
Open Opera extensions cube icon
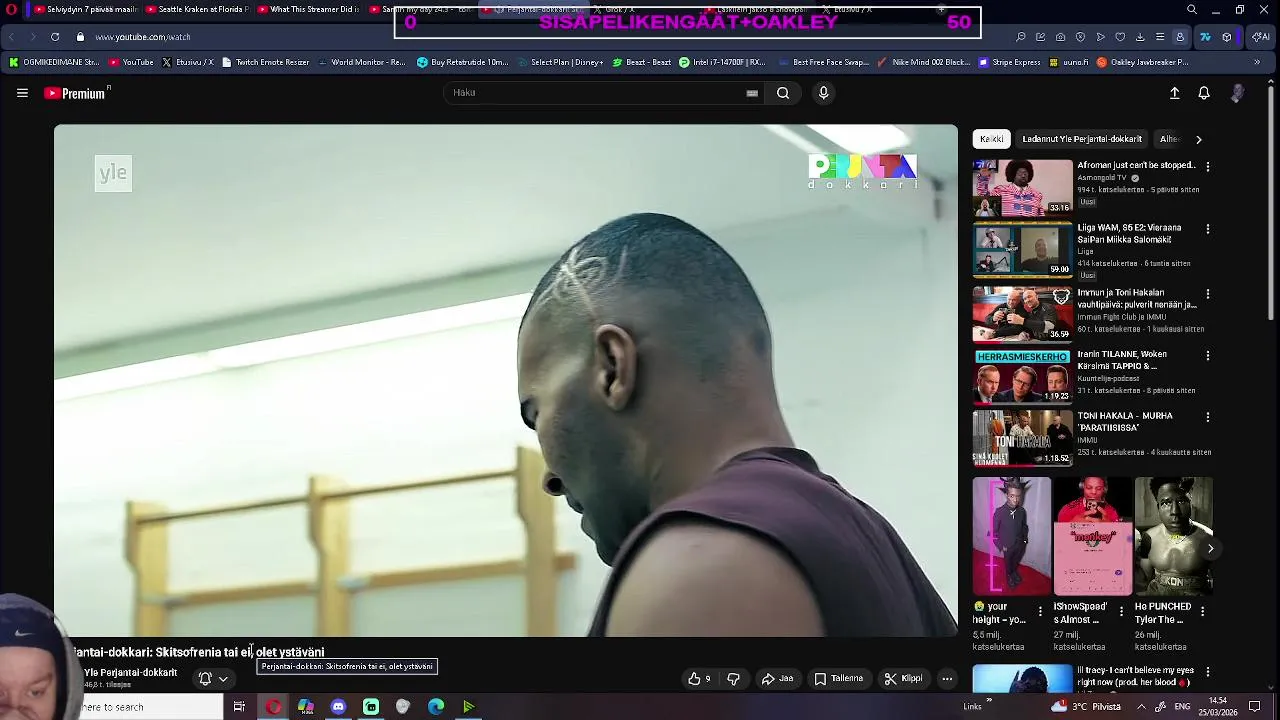tap(1228, 37)
